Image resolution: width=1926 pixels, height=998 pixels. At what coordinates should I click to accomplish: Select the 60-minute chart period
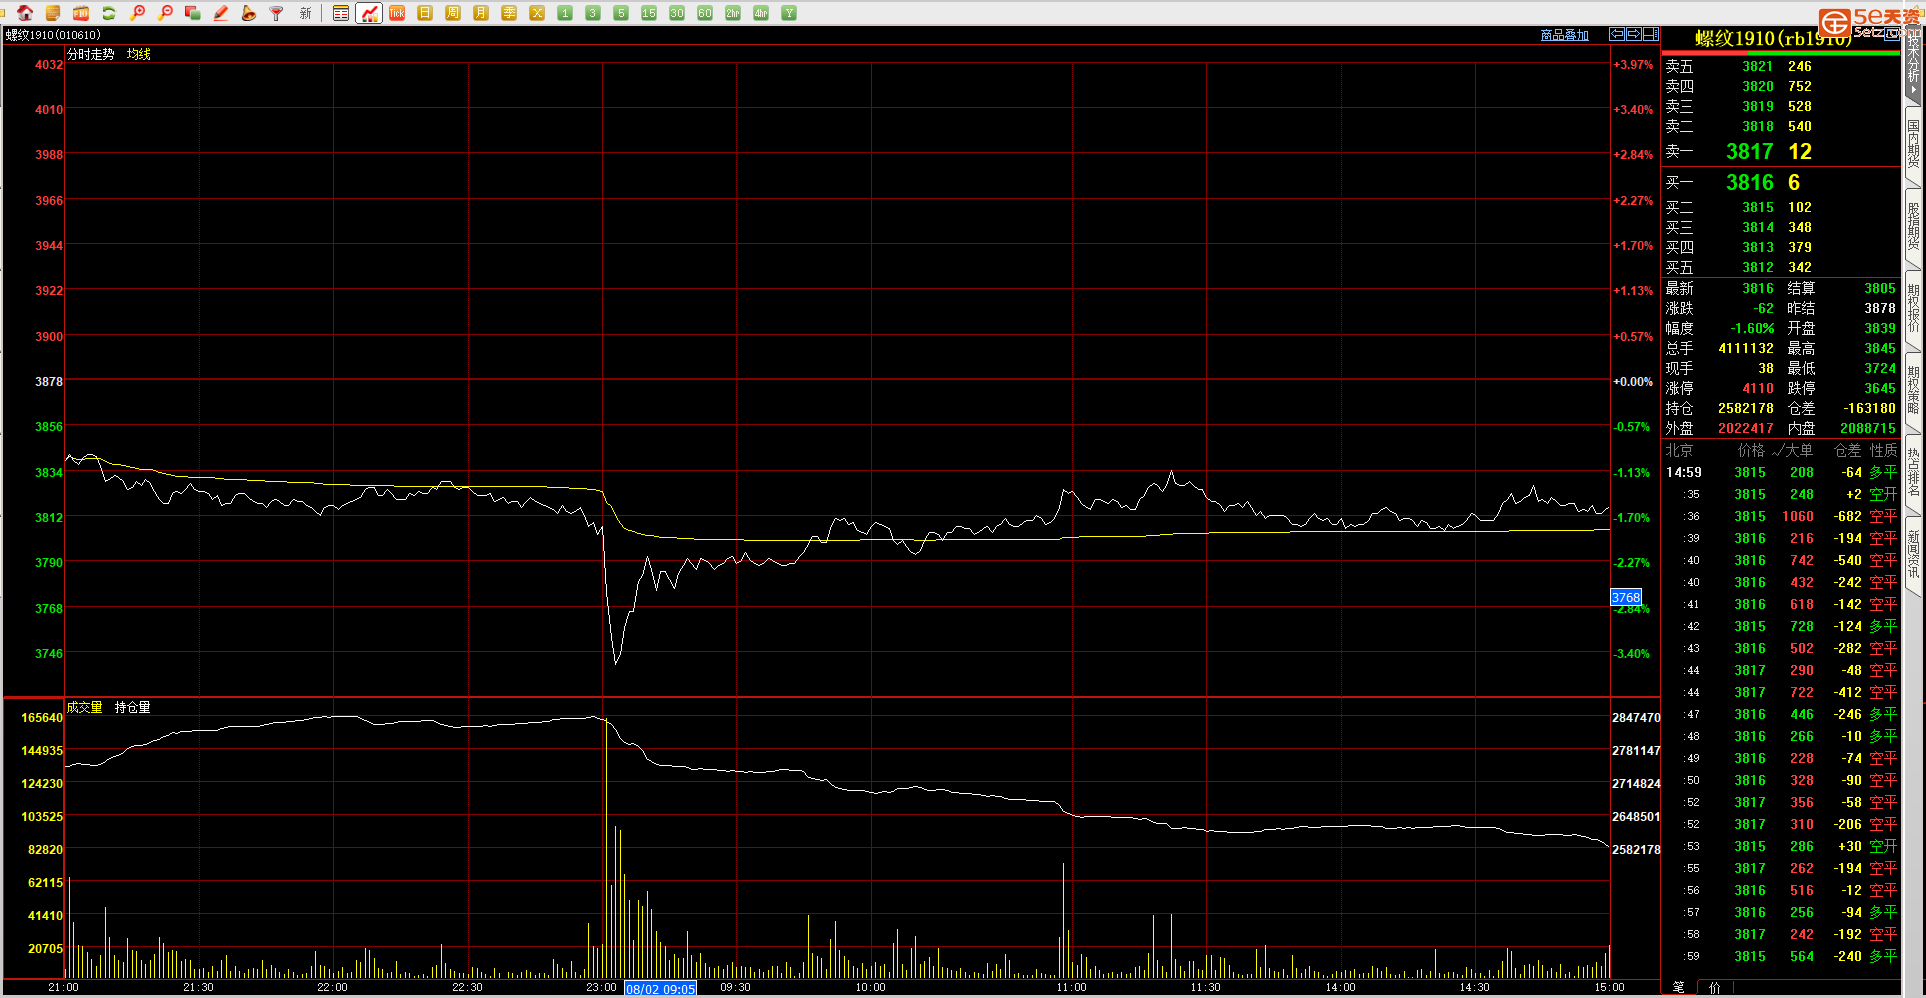point(705,13)
